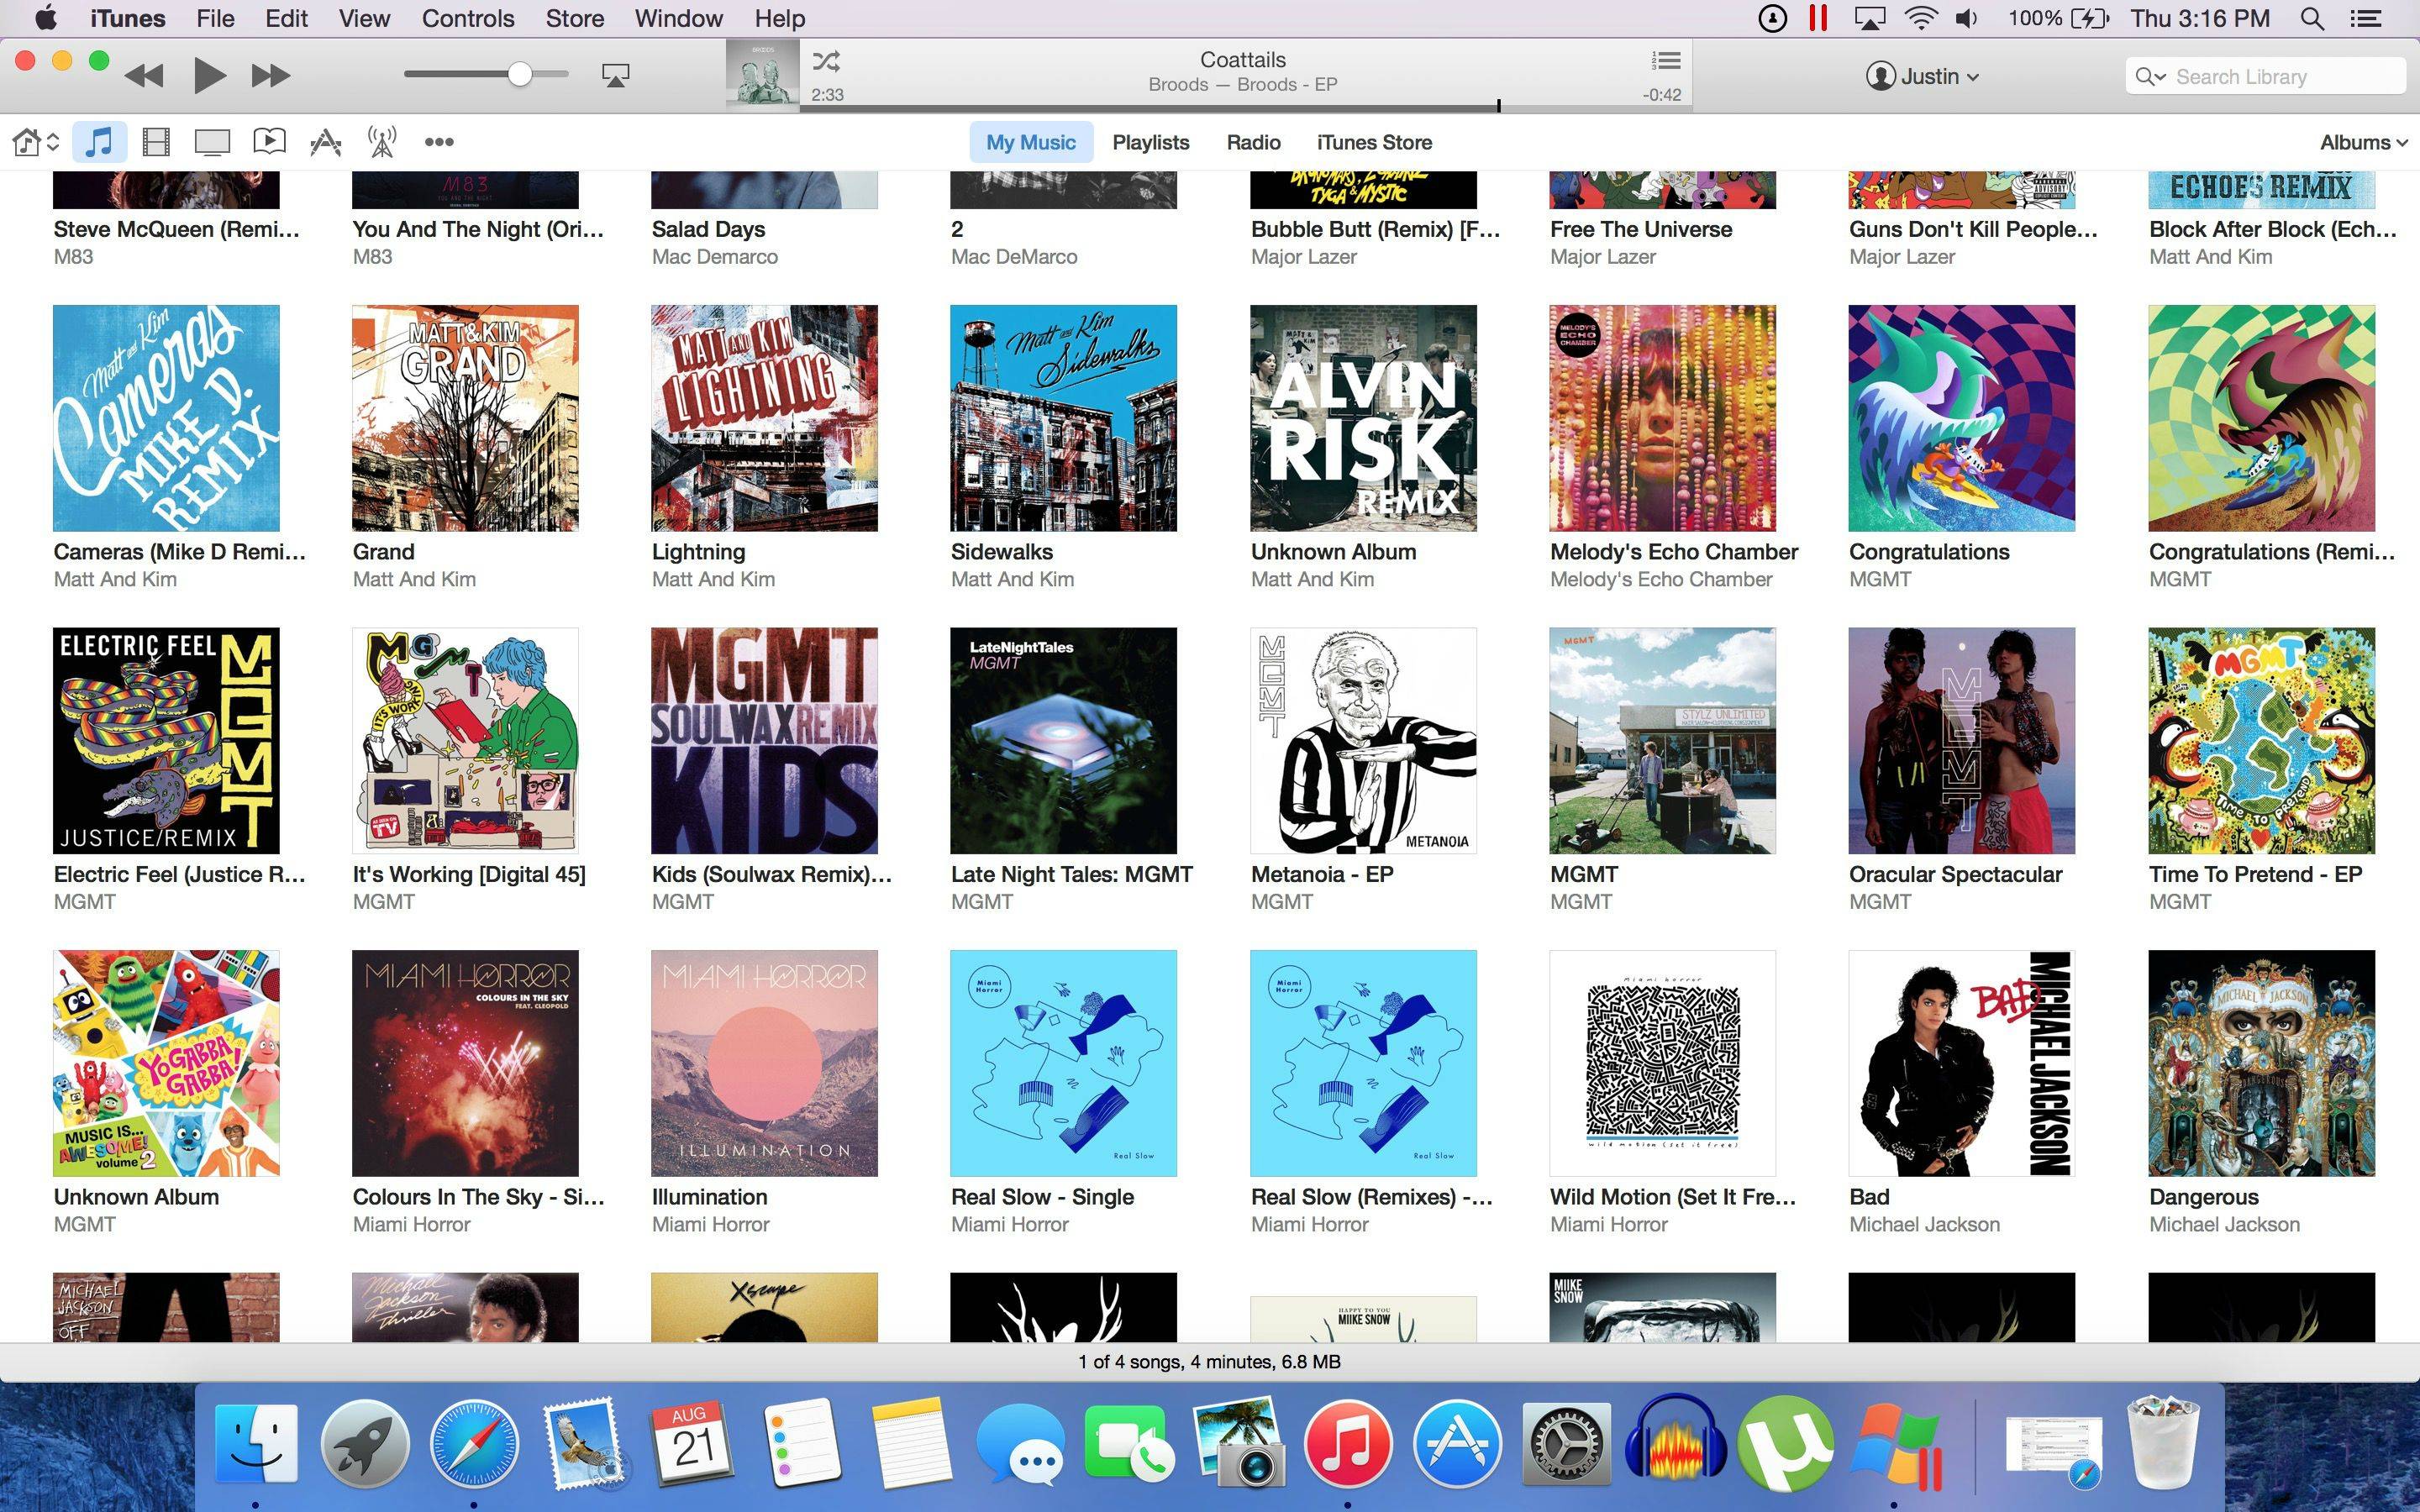Switch to the Movies library icon

pos(156,142)
